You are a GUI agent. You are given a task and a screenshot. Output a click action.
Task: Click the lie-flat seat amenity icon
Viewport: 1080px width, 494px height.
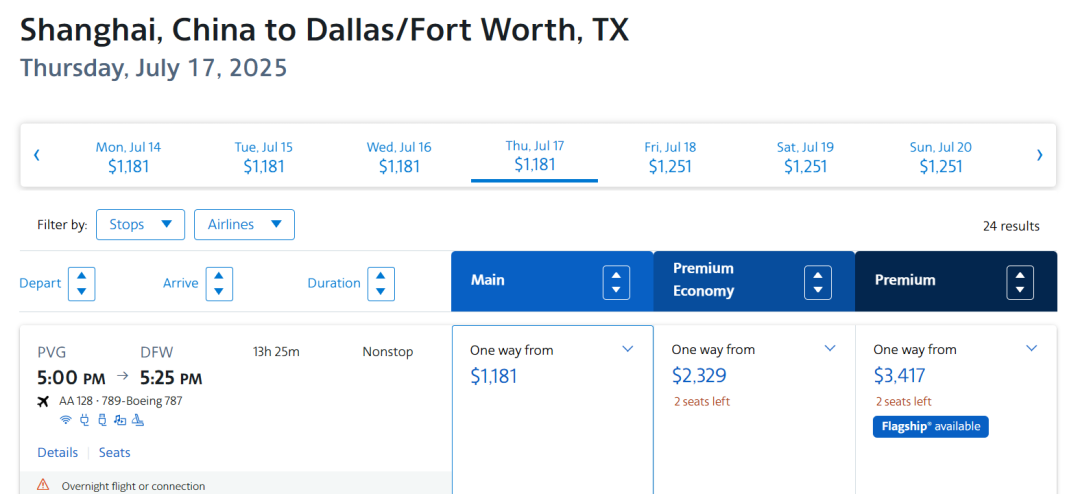(x=138, y=420)
